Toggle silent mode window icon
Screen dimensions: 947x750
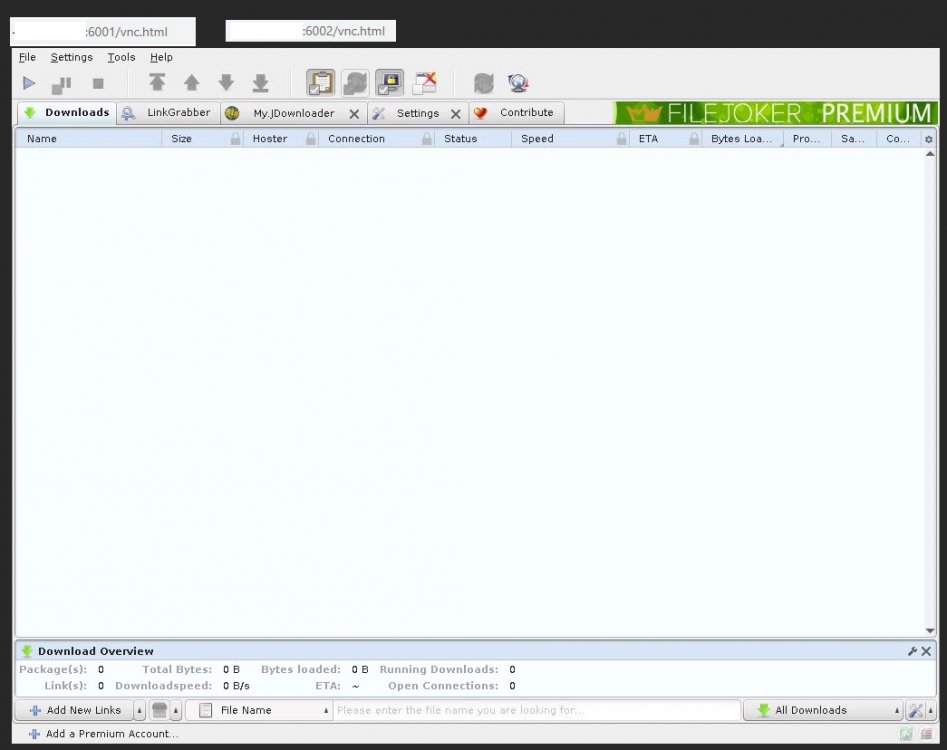tap(425, 83)
